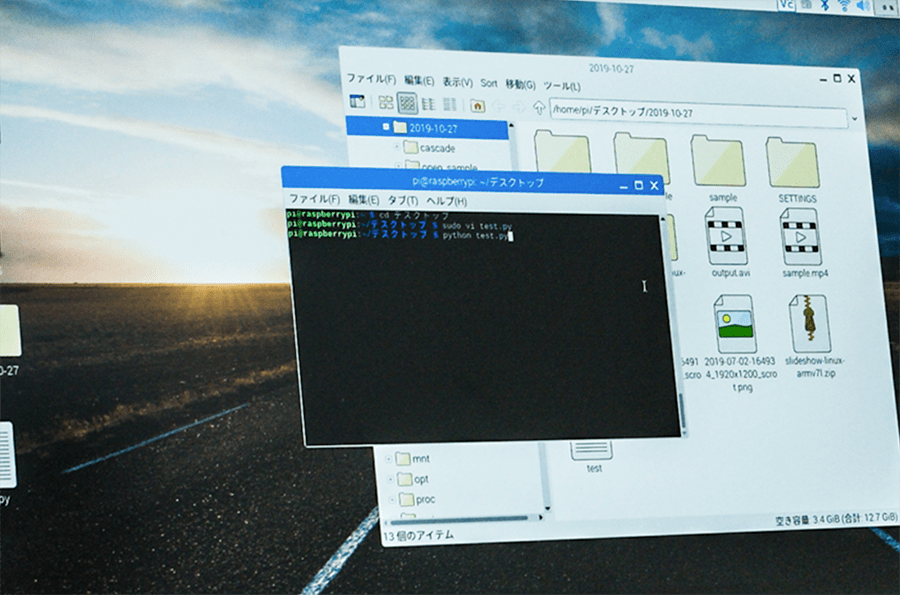Click the new window icon in file manager toolbar
The width and height of the screenshot is (900, 595).
click(357, 102)
